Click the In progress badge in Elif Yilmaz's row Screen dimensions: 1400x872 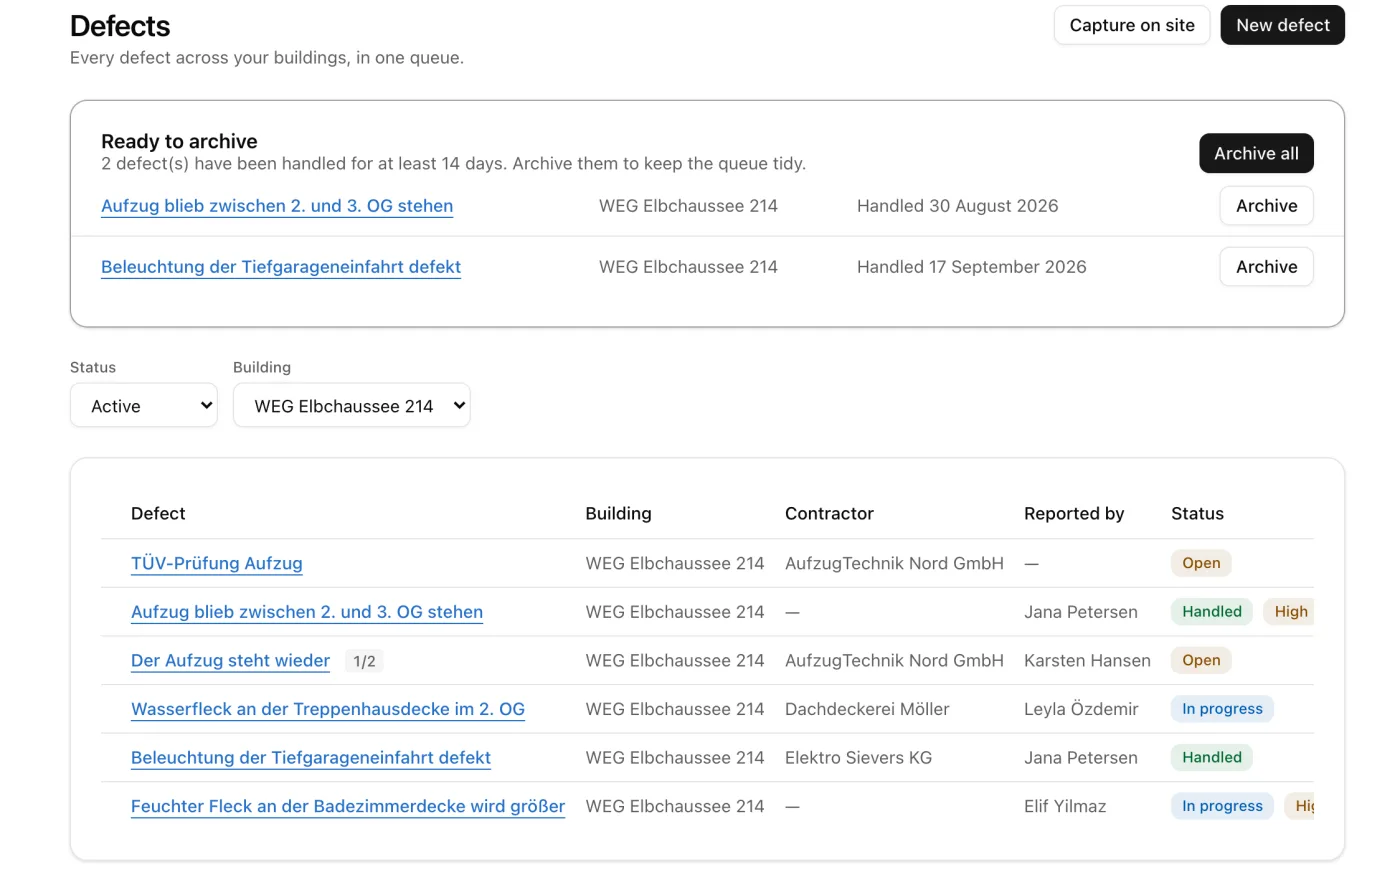tap(1222, 807)
